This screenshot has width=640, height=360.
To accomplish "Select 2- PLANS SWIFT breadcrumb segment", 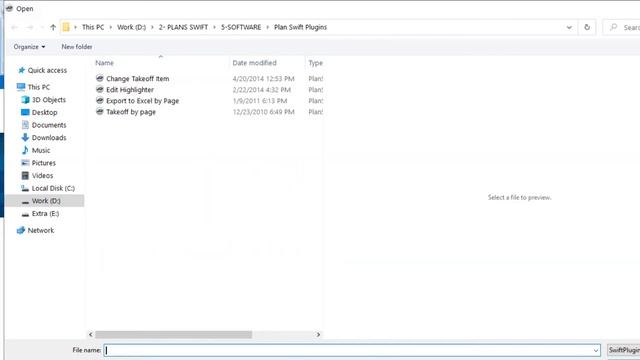I will coord(183,27).
